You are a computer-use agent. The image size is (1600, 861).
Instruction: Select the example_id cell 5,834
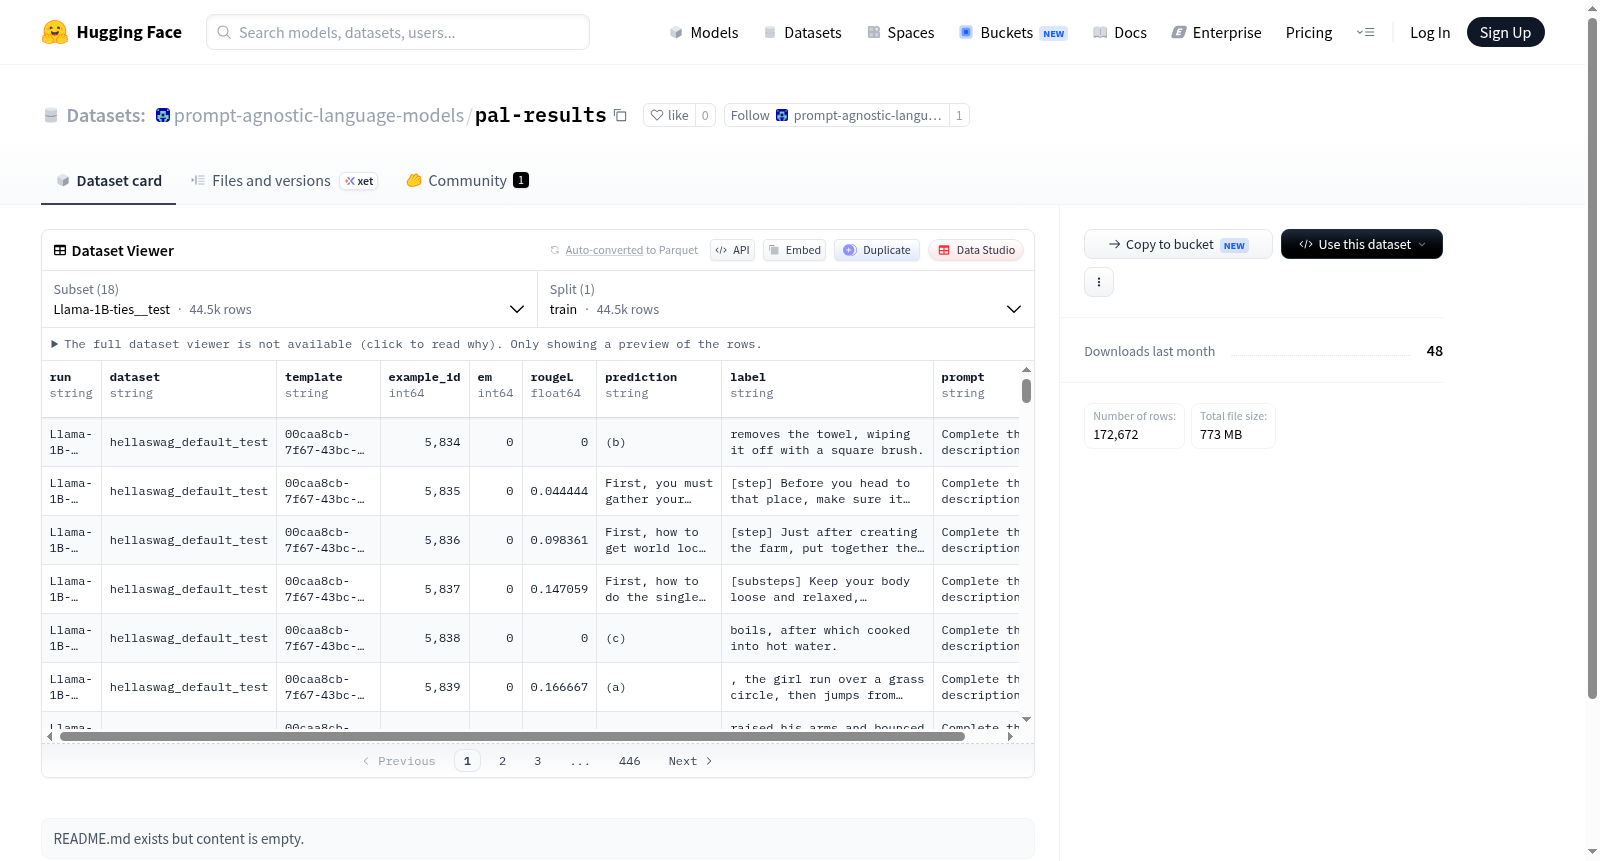tap(425, 442)
